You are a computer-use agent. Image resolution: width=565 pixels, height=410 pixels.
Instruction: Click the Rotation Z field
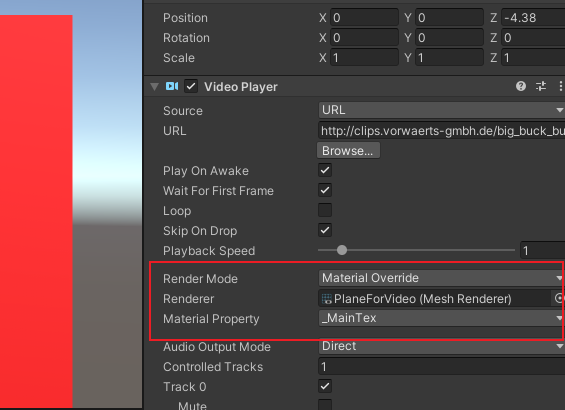point(533,37)
